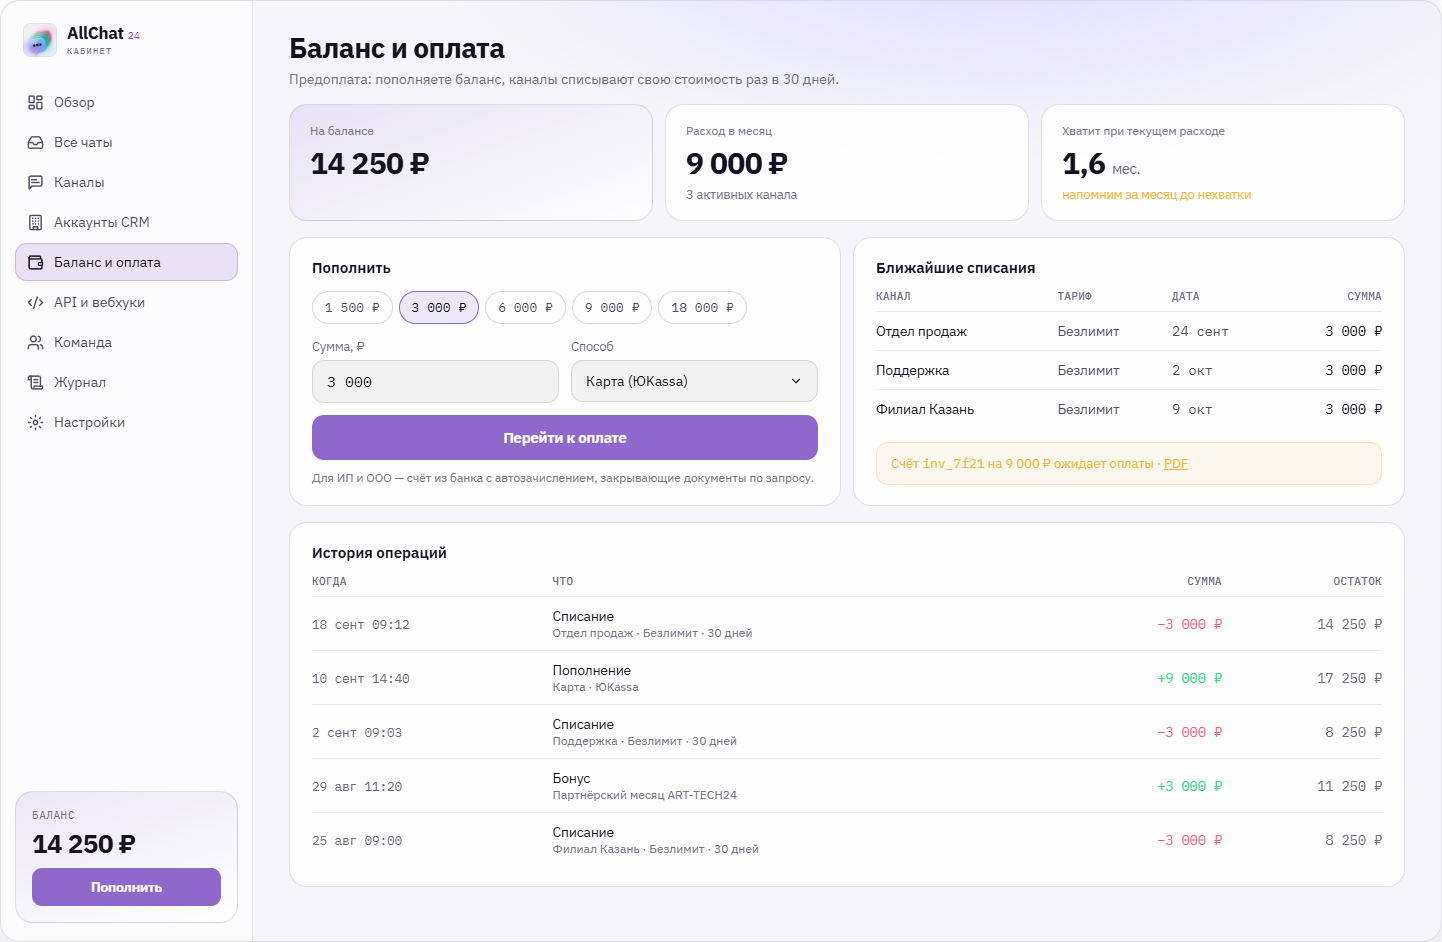Viewport: 1442px width, 942px height.
Task: Choose the 6 000 ₽ preset amount
Action: (x=525, y=308)
